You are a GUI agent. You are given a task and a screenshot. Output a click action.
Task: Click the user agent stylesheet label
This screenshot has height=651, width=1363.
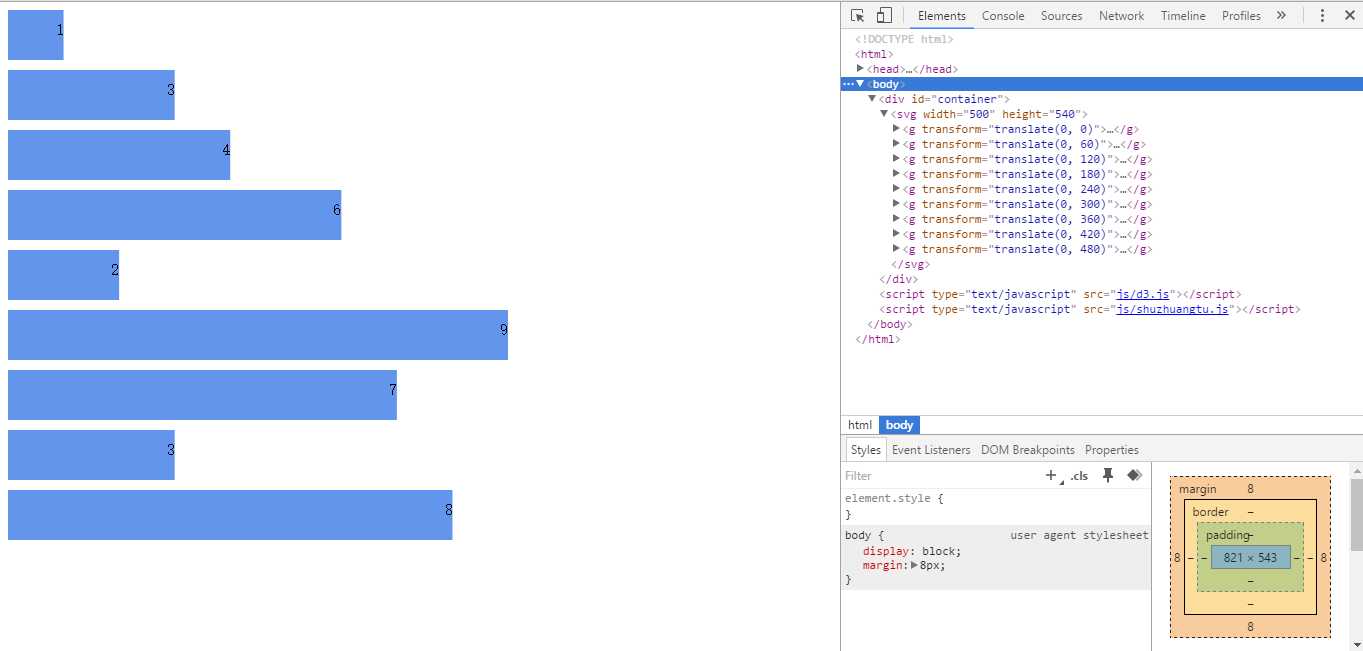[1079, 535]
